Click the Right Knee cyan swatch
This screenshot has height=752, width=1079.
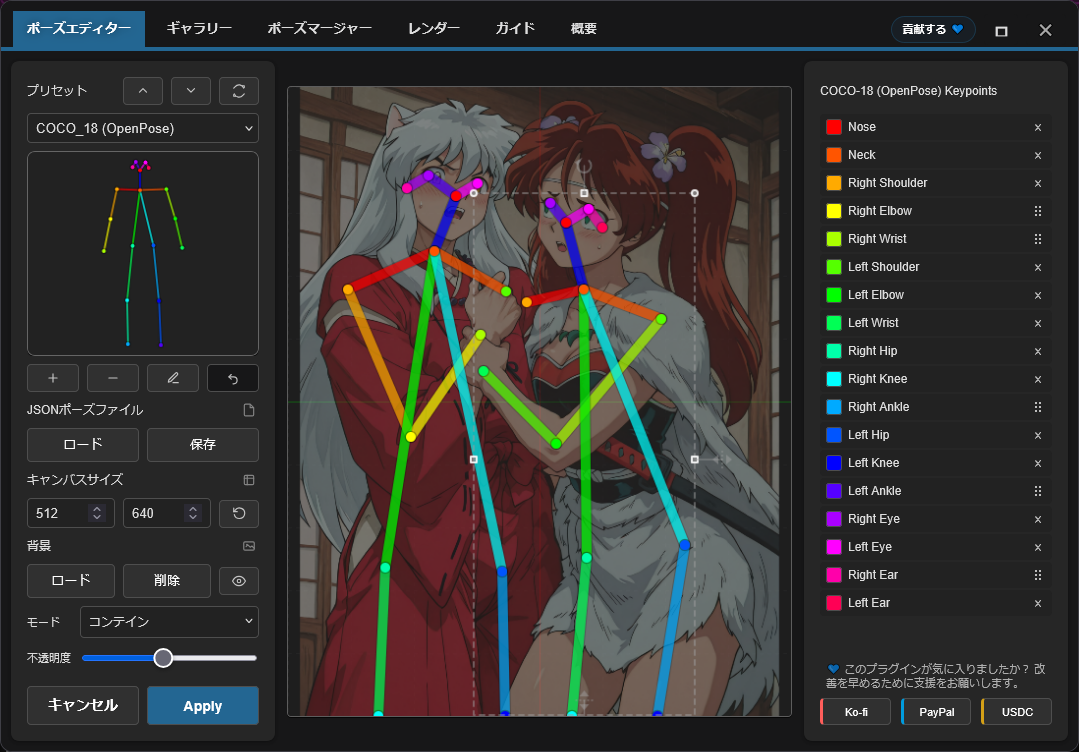coord(833,378)
